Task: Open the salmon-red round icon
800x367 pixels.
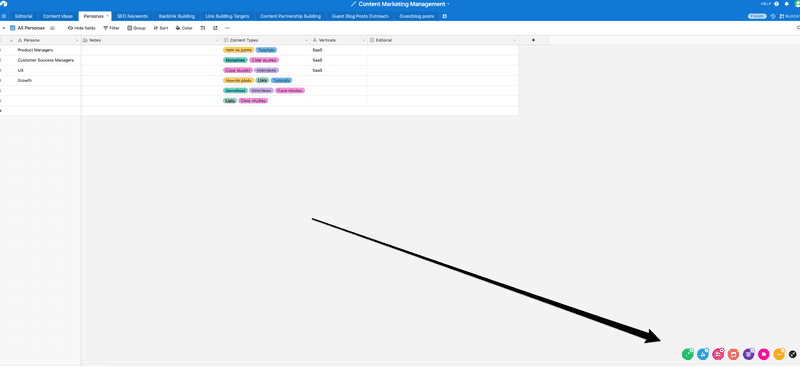Action: (733, 354)
